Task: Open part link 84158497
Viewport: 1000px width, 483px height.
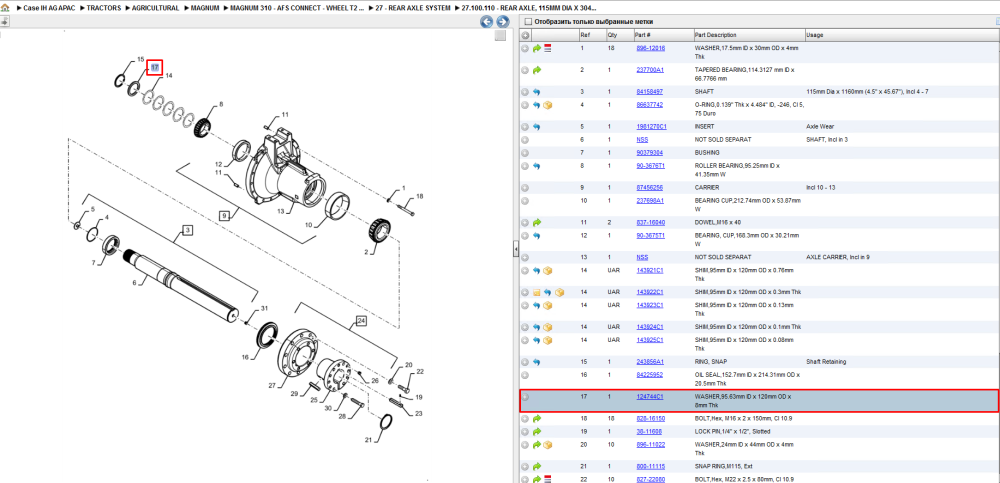Action: point(649,92)
